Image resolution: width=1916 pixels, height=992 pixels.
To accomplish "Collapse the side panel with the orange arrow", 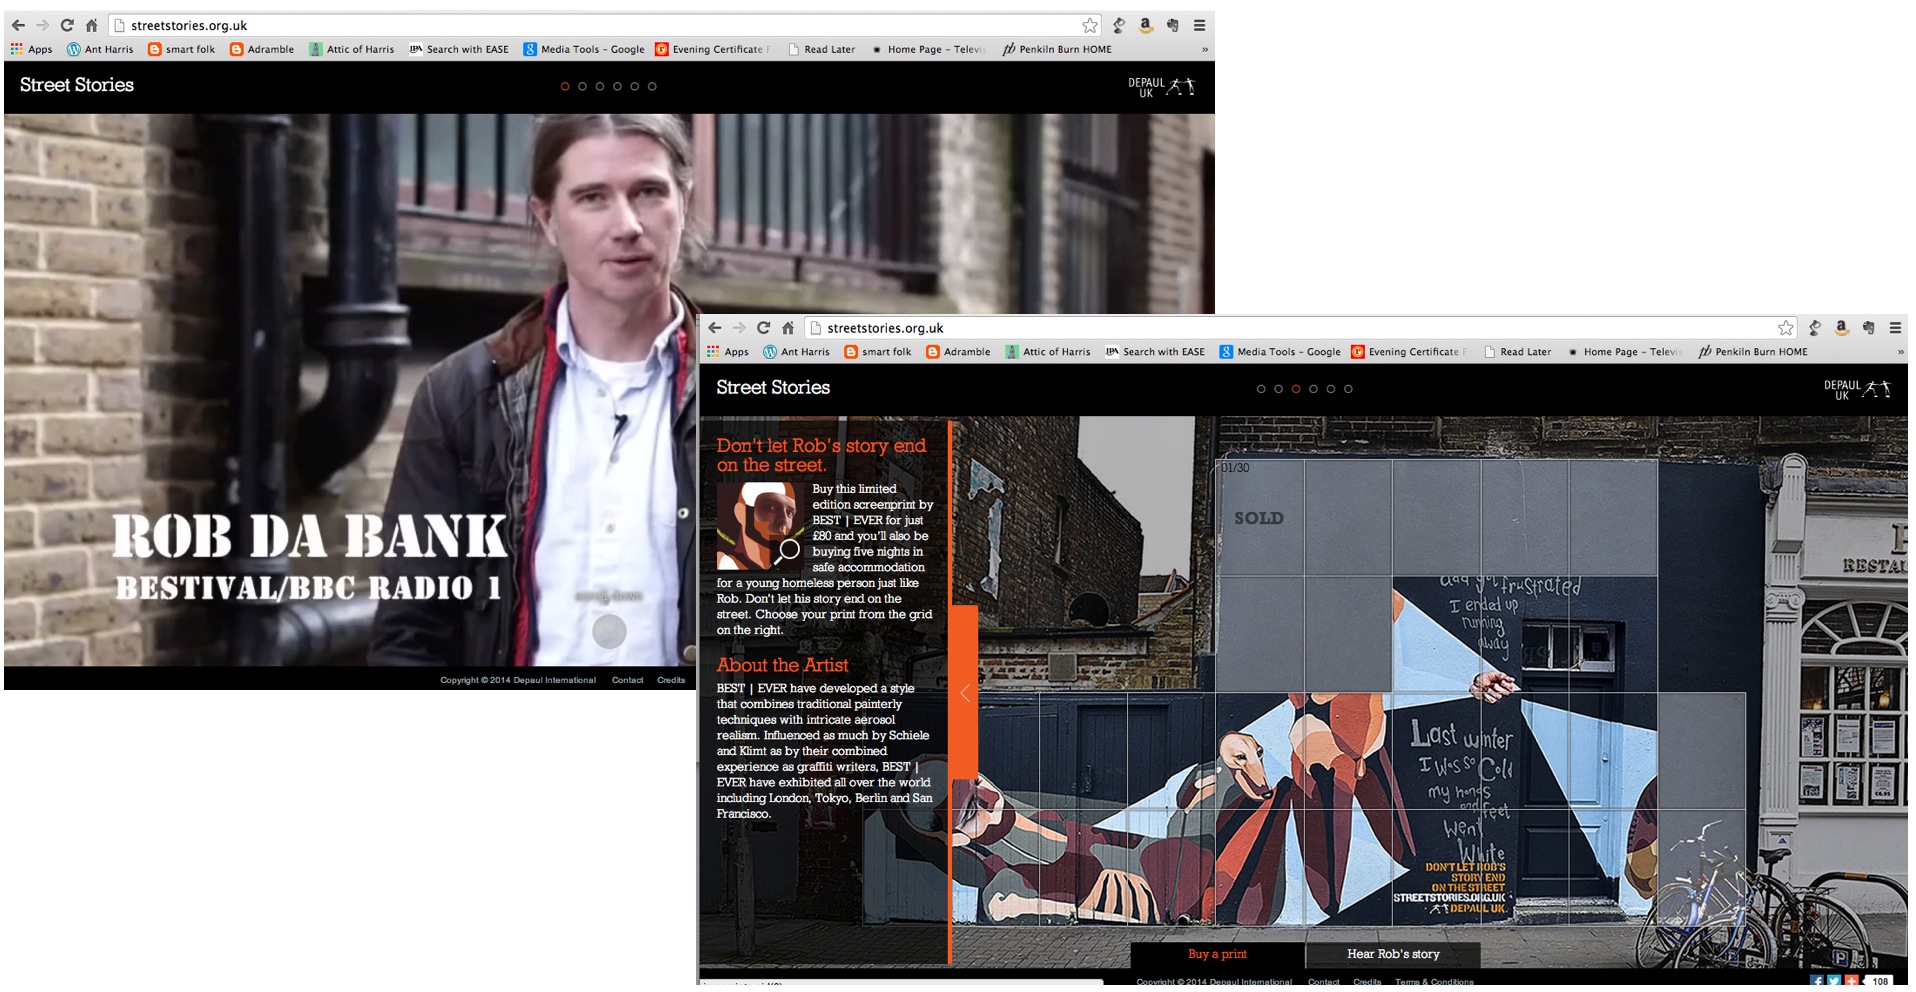I will click(x=964, y=693).
